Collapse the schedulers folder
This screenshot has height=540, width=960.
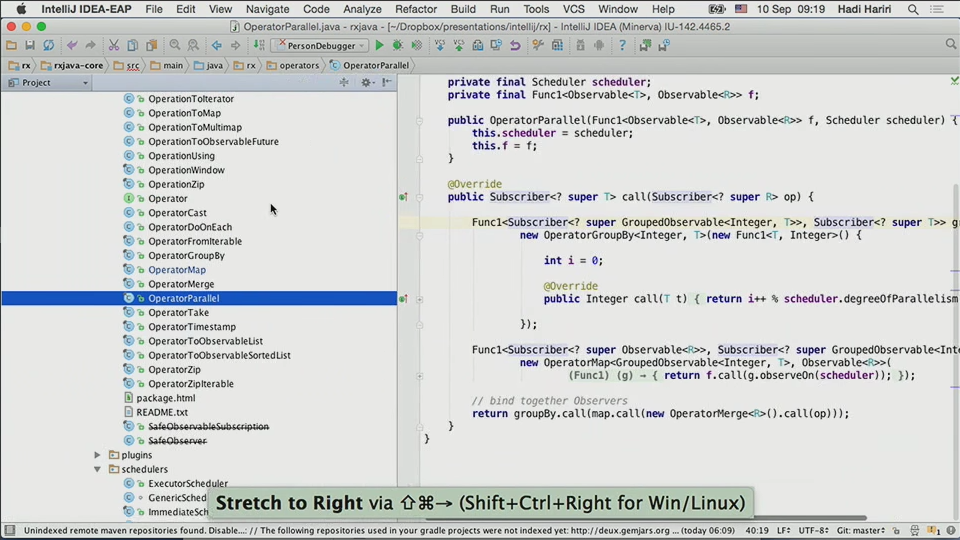(112, 469)
